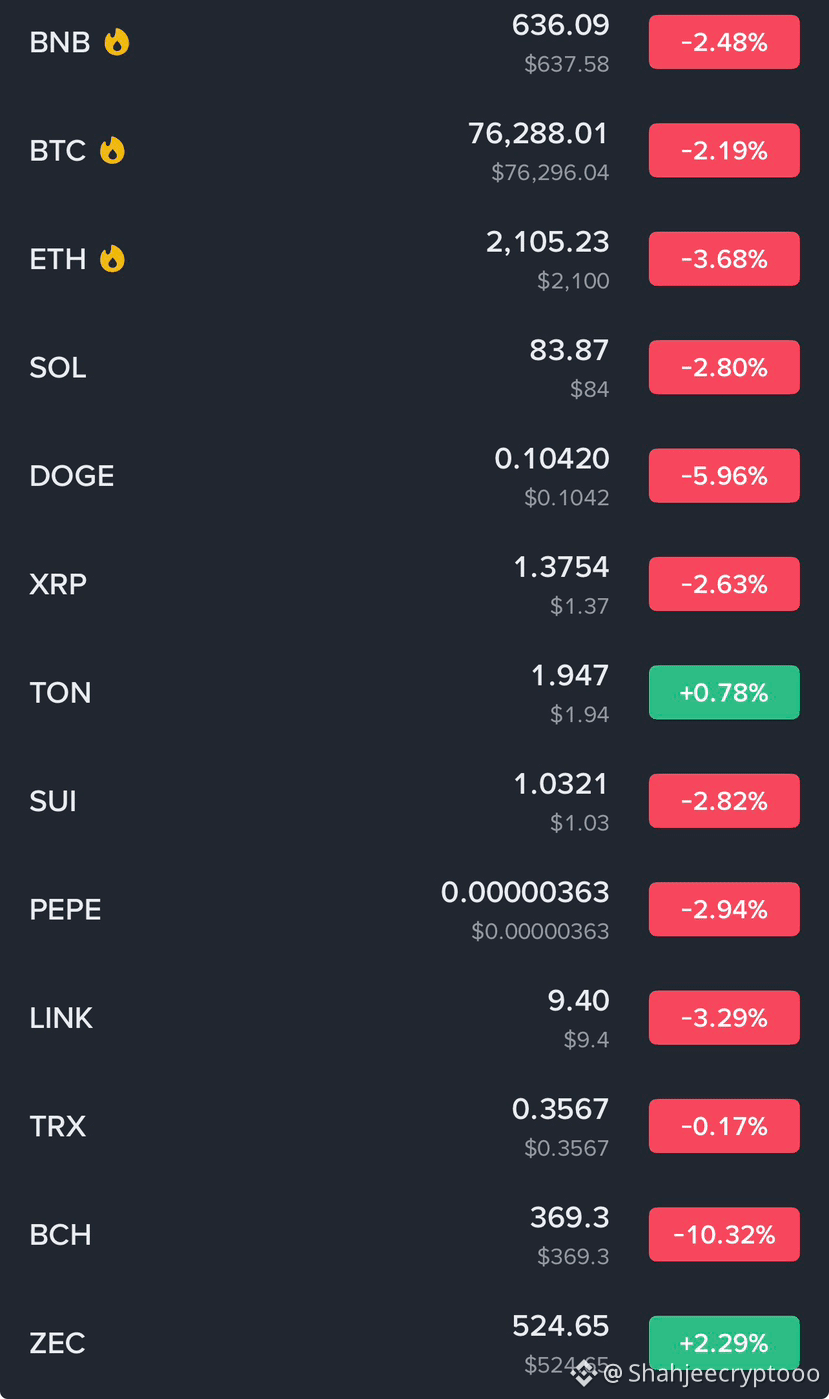This screenshot has width=829, height=1399.
Task: Select the SUI price 1.0321
Action: tap(561, 784)
